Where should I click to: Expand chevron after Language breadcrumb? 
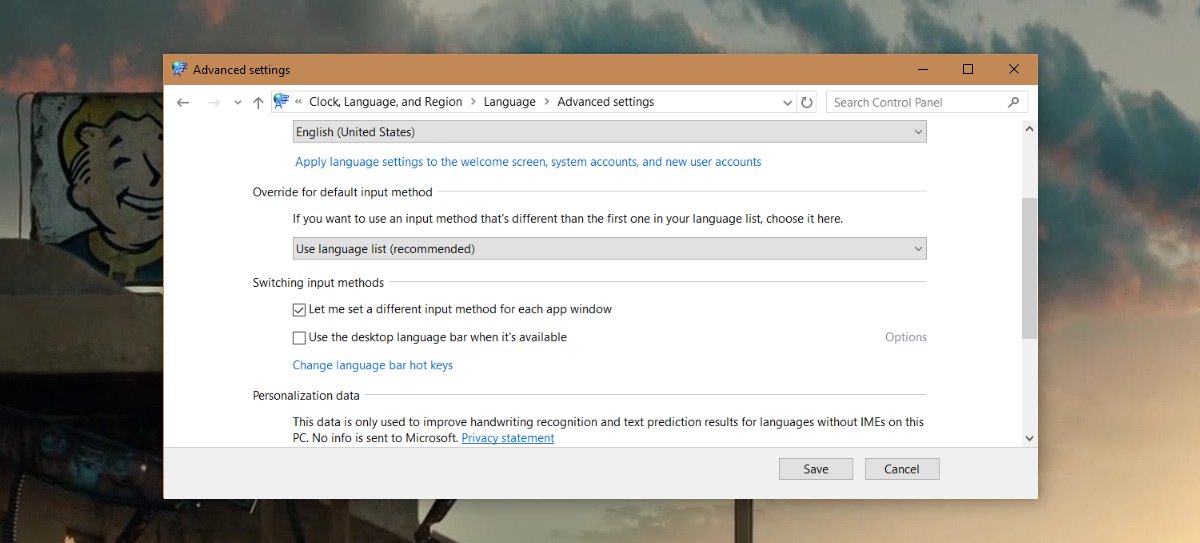(546, 102)
